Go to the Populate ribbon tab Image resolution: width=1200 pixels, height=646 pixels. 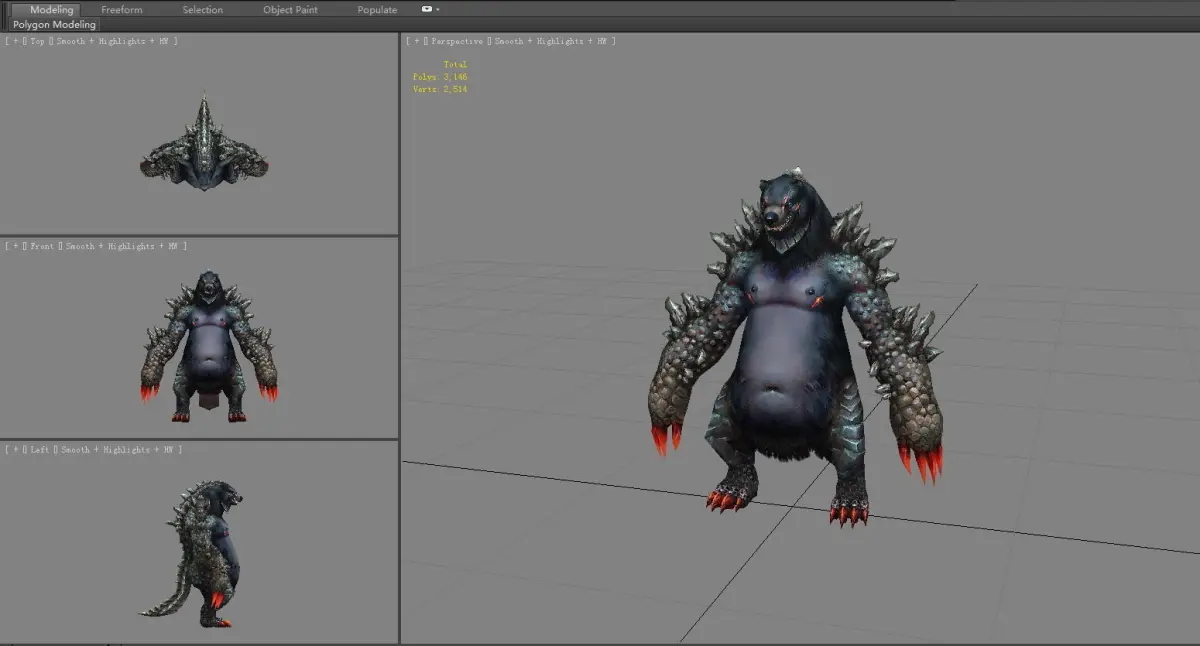coord(377,10)
